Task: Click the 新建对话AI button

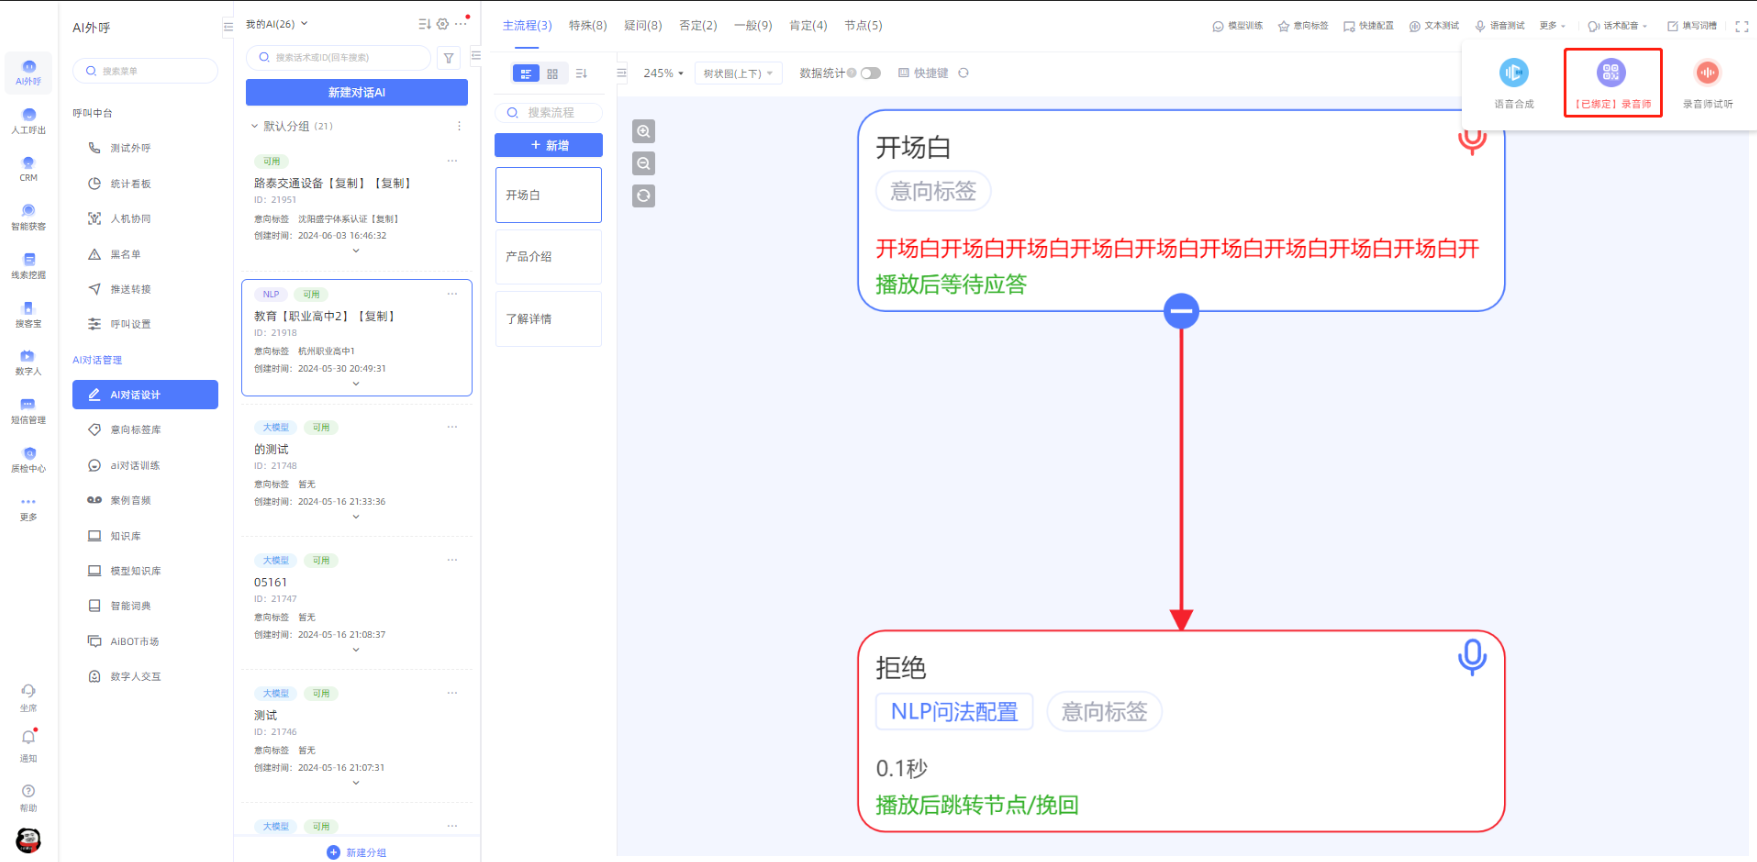Action: (357, 92)
